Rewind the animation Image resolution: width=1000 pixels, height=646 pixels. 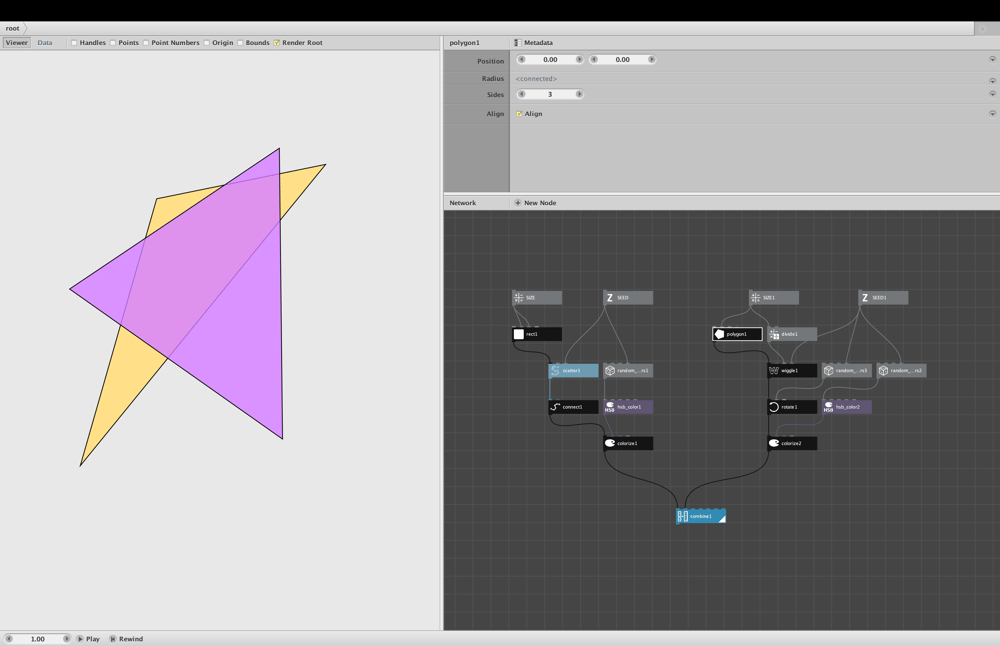pos(126,638)
